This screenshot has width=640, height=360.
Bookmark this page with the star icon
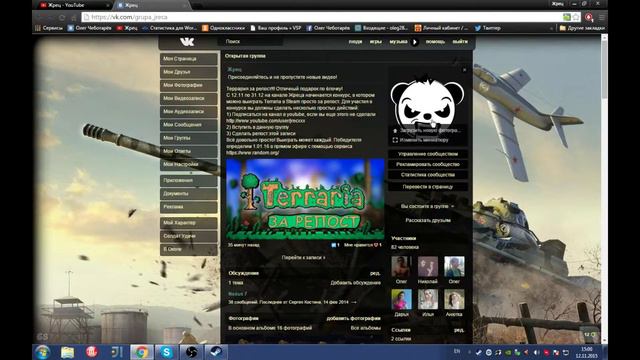click(576, 17)
